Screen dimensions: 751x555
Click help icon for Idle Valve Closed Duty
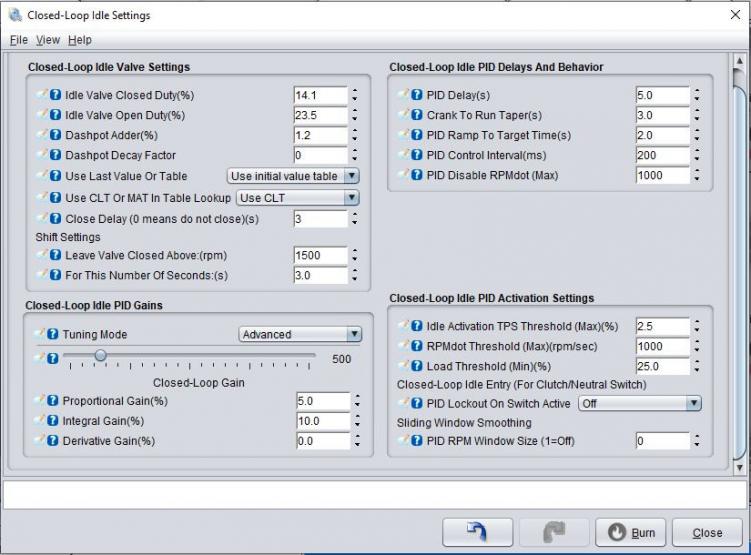(x=56, y=95)
